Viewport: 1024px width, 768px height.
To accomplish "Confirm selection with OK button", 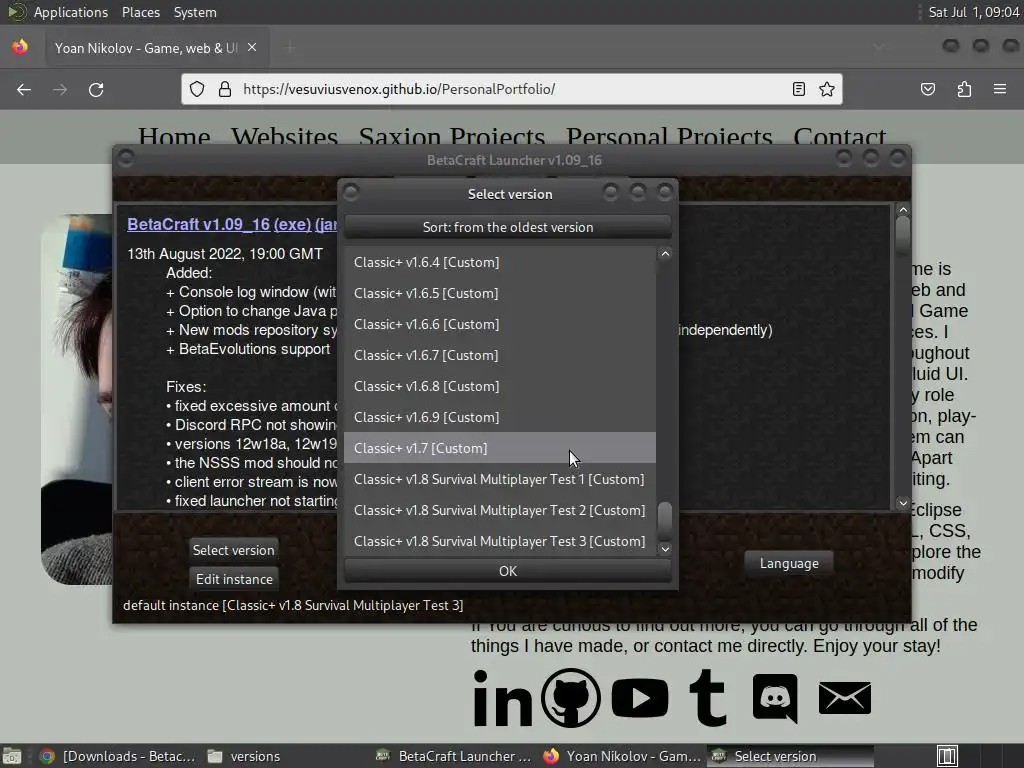I will pos(507,571).
